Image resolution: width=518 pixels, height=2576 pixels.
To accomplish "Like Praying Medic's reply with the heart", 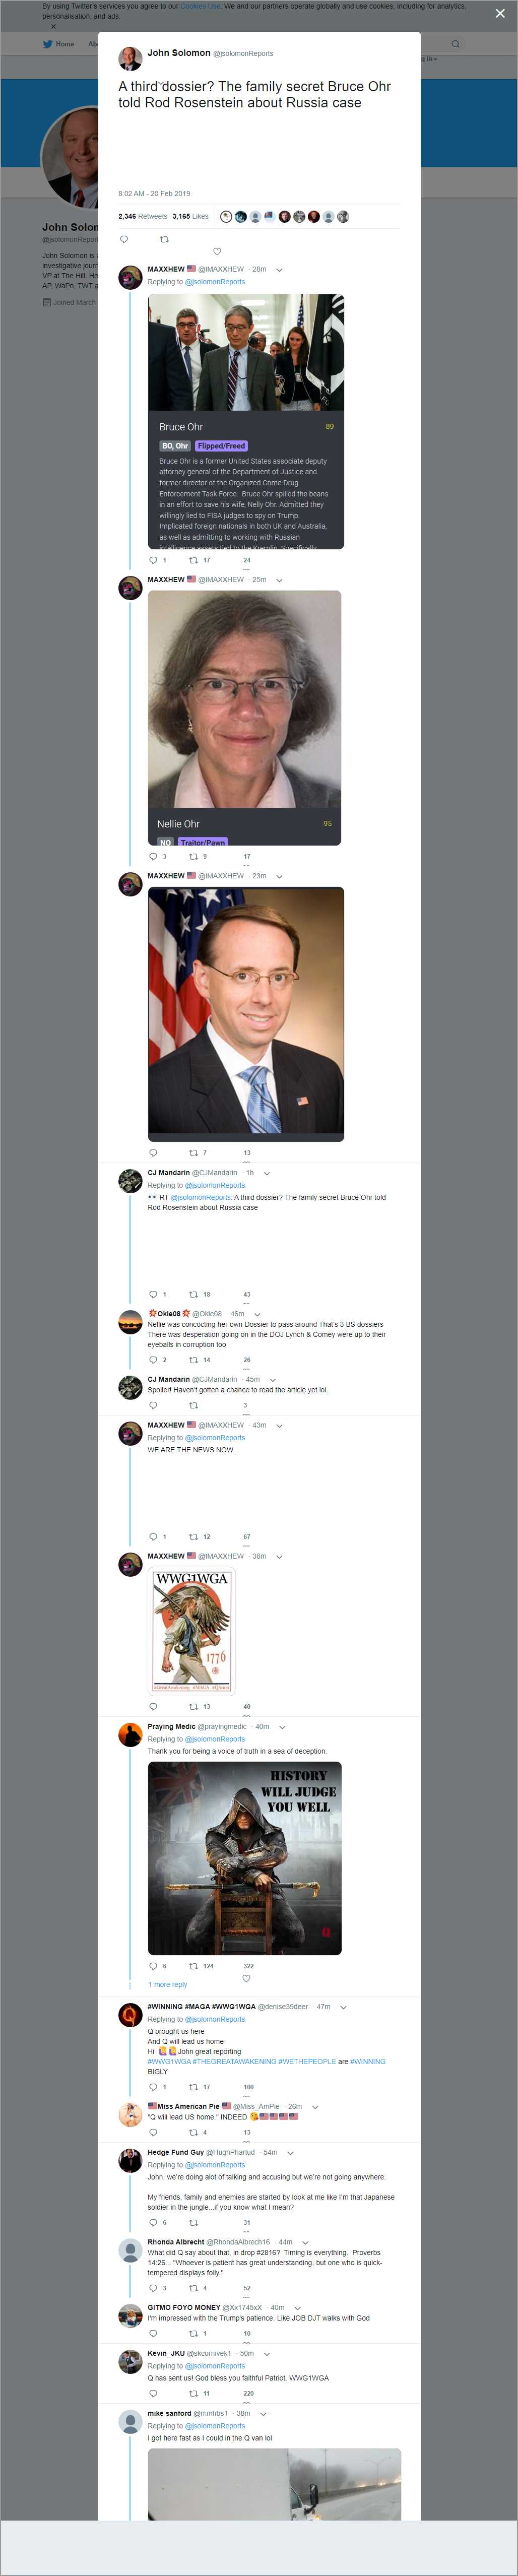I will (246, 1978).
